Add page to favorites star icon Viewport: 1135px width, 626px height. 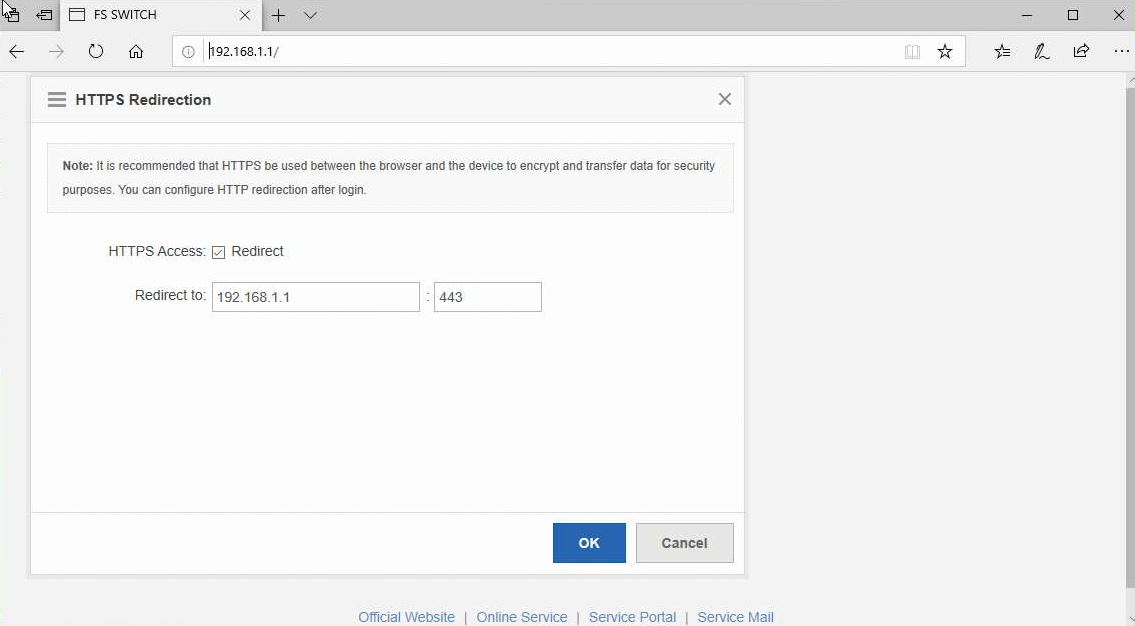point(945,51)
